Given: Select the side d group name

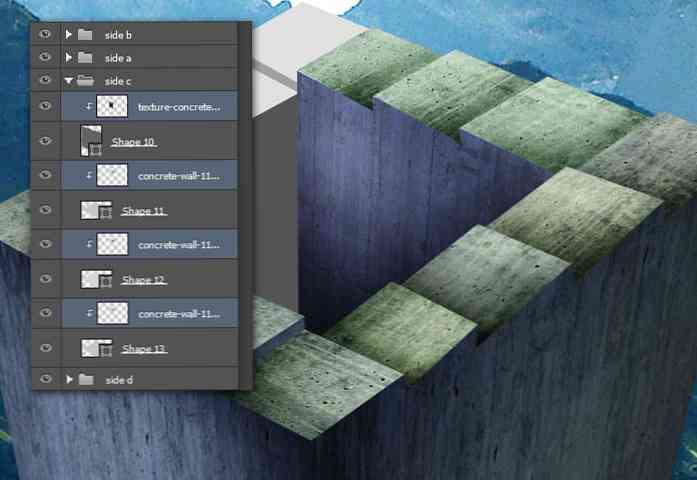Looking at the screenshot, I should [119, 380].
